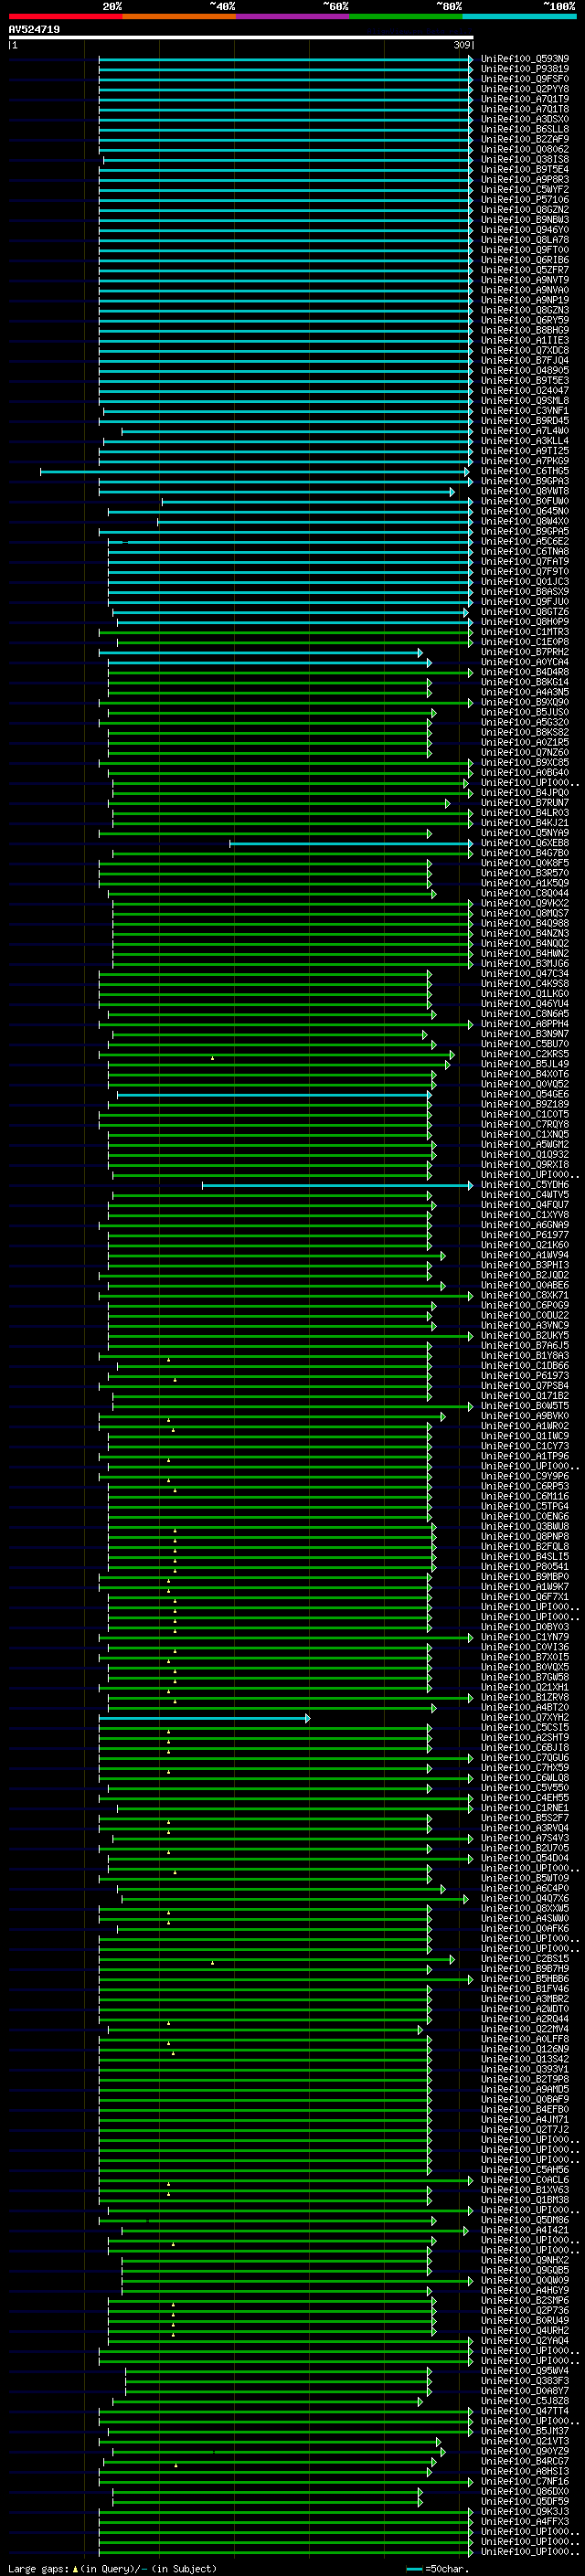Select hit label UniRef100_Q946Y0

click(x=525, y=230)
